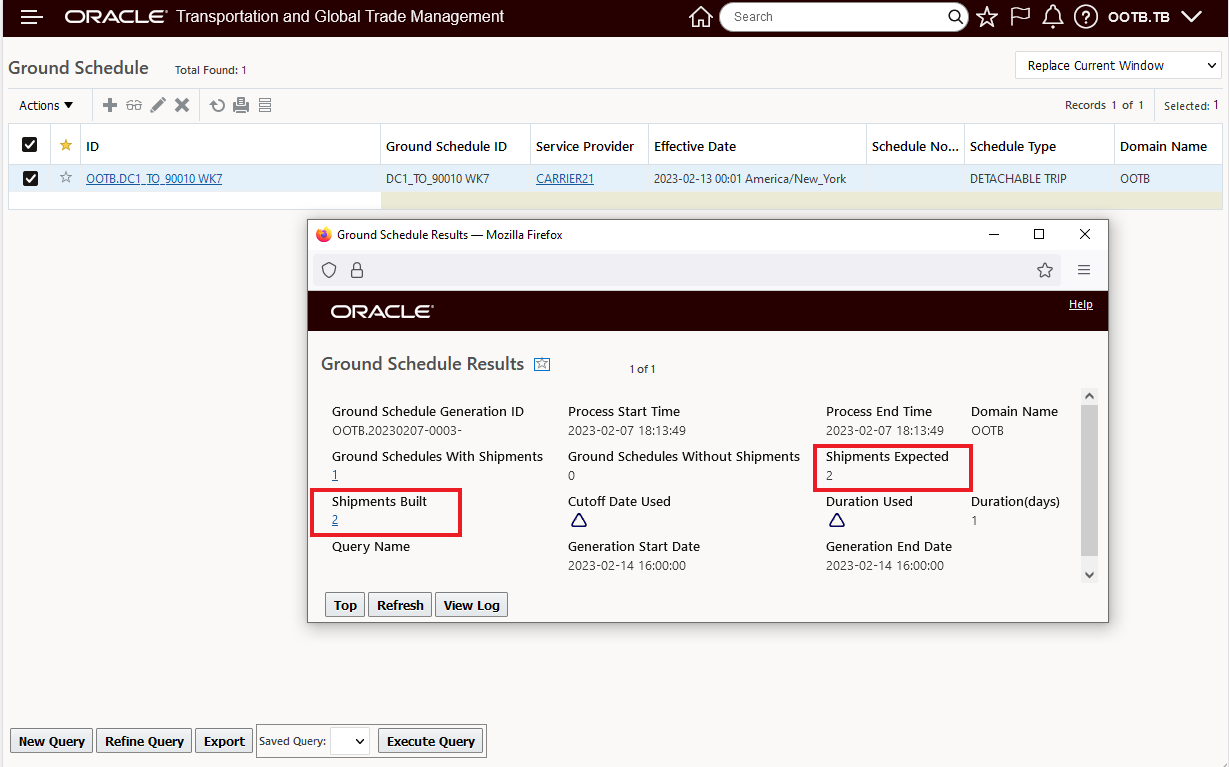Click Duration Used triangle icon
Viewport: 1229px width, 767px height.
pos(836,520)
